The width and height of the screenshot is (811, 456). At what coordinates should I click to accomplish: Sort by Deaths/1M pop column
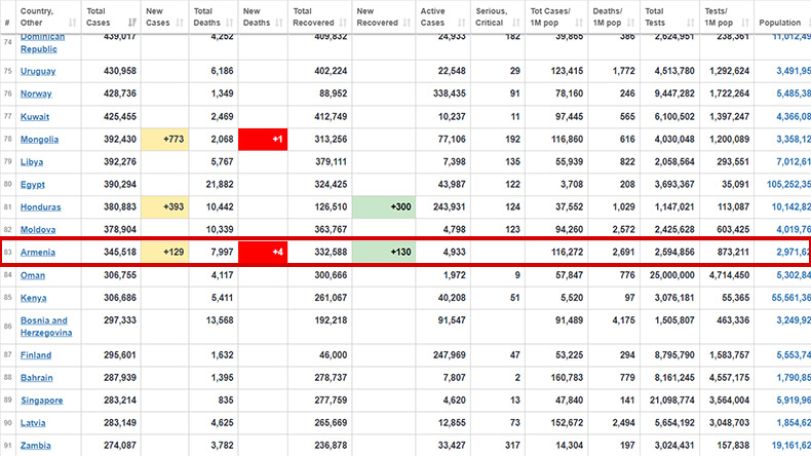(614, 17)
